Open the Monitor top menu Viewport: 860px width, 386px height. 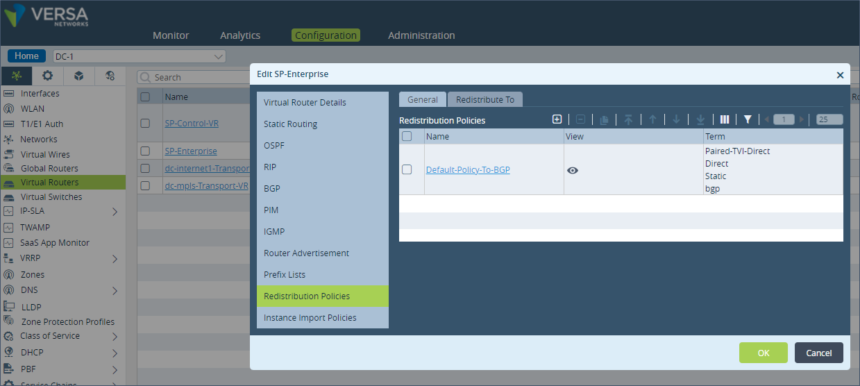pyautogui.click(x=171, y=36)
